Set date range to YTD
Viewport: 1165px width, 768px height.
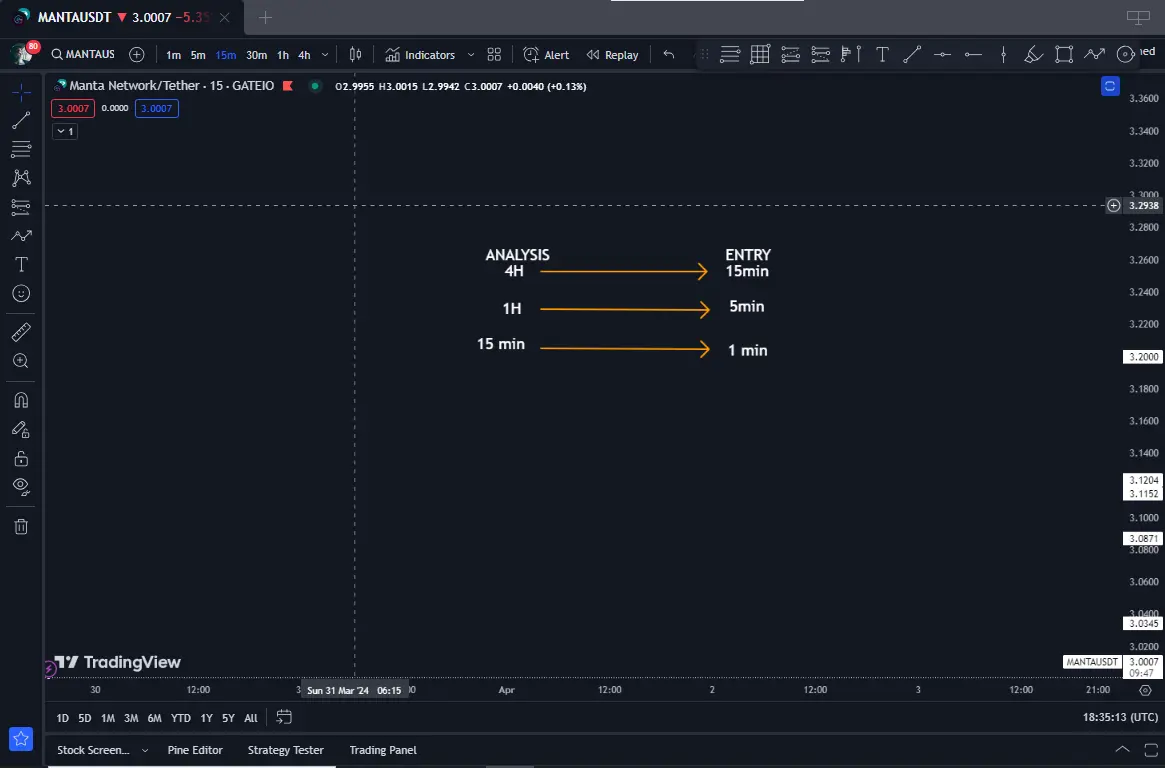click(x=181, y=718)
